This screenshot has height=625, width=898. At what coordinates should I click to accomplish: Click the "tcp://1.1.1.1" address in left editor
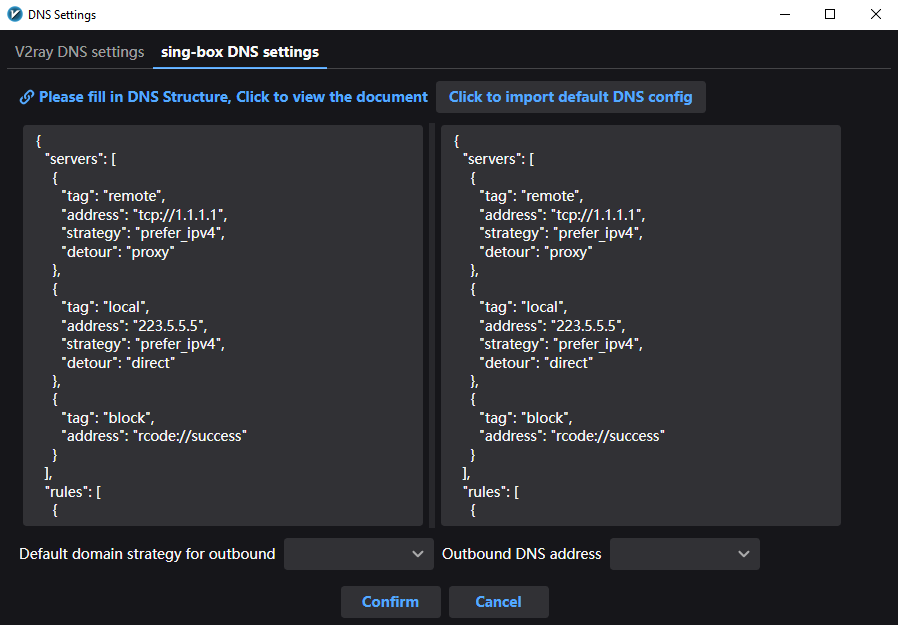[x=180, y=215]
